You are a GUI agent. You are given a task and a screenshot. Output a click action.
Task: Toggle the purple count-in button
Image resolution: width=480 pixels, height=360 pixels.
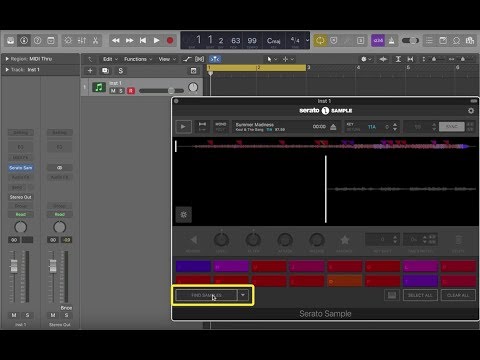coord(378,41)
